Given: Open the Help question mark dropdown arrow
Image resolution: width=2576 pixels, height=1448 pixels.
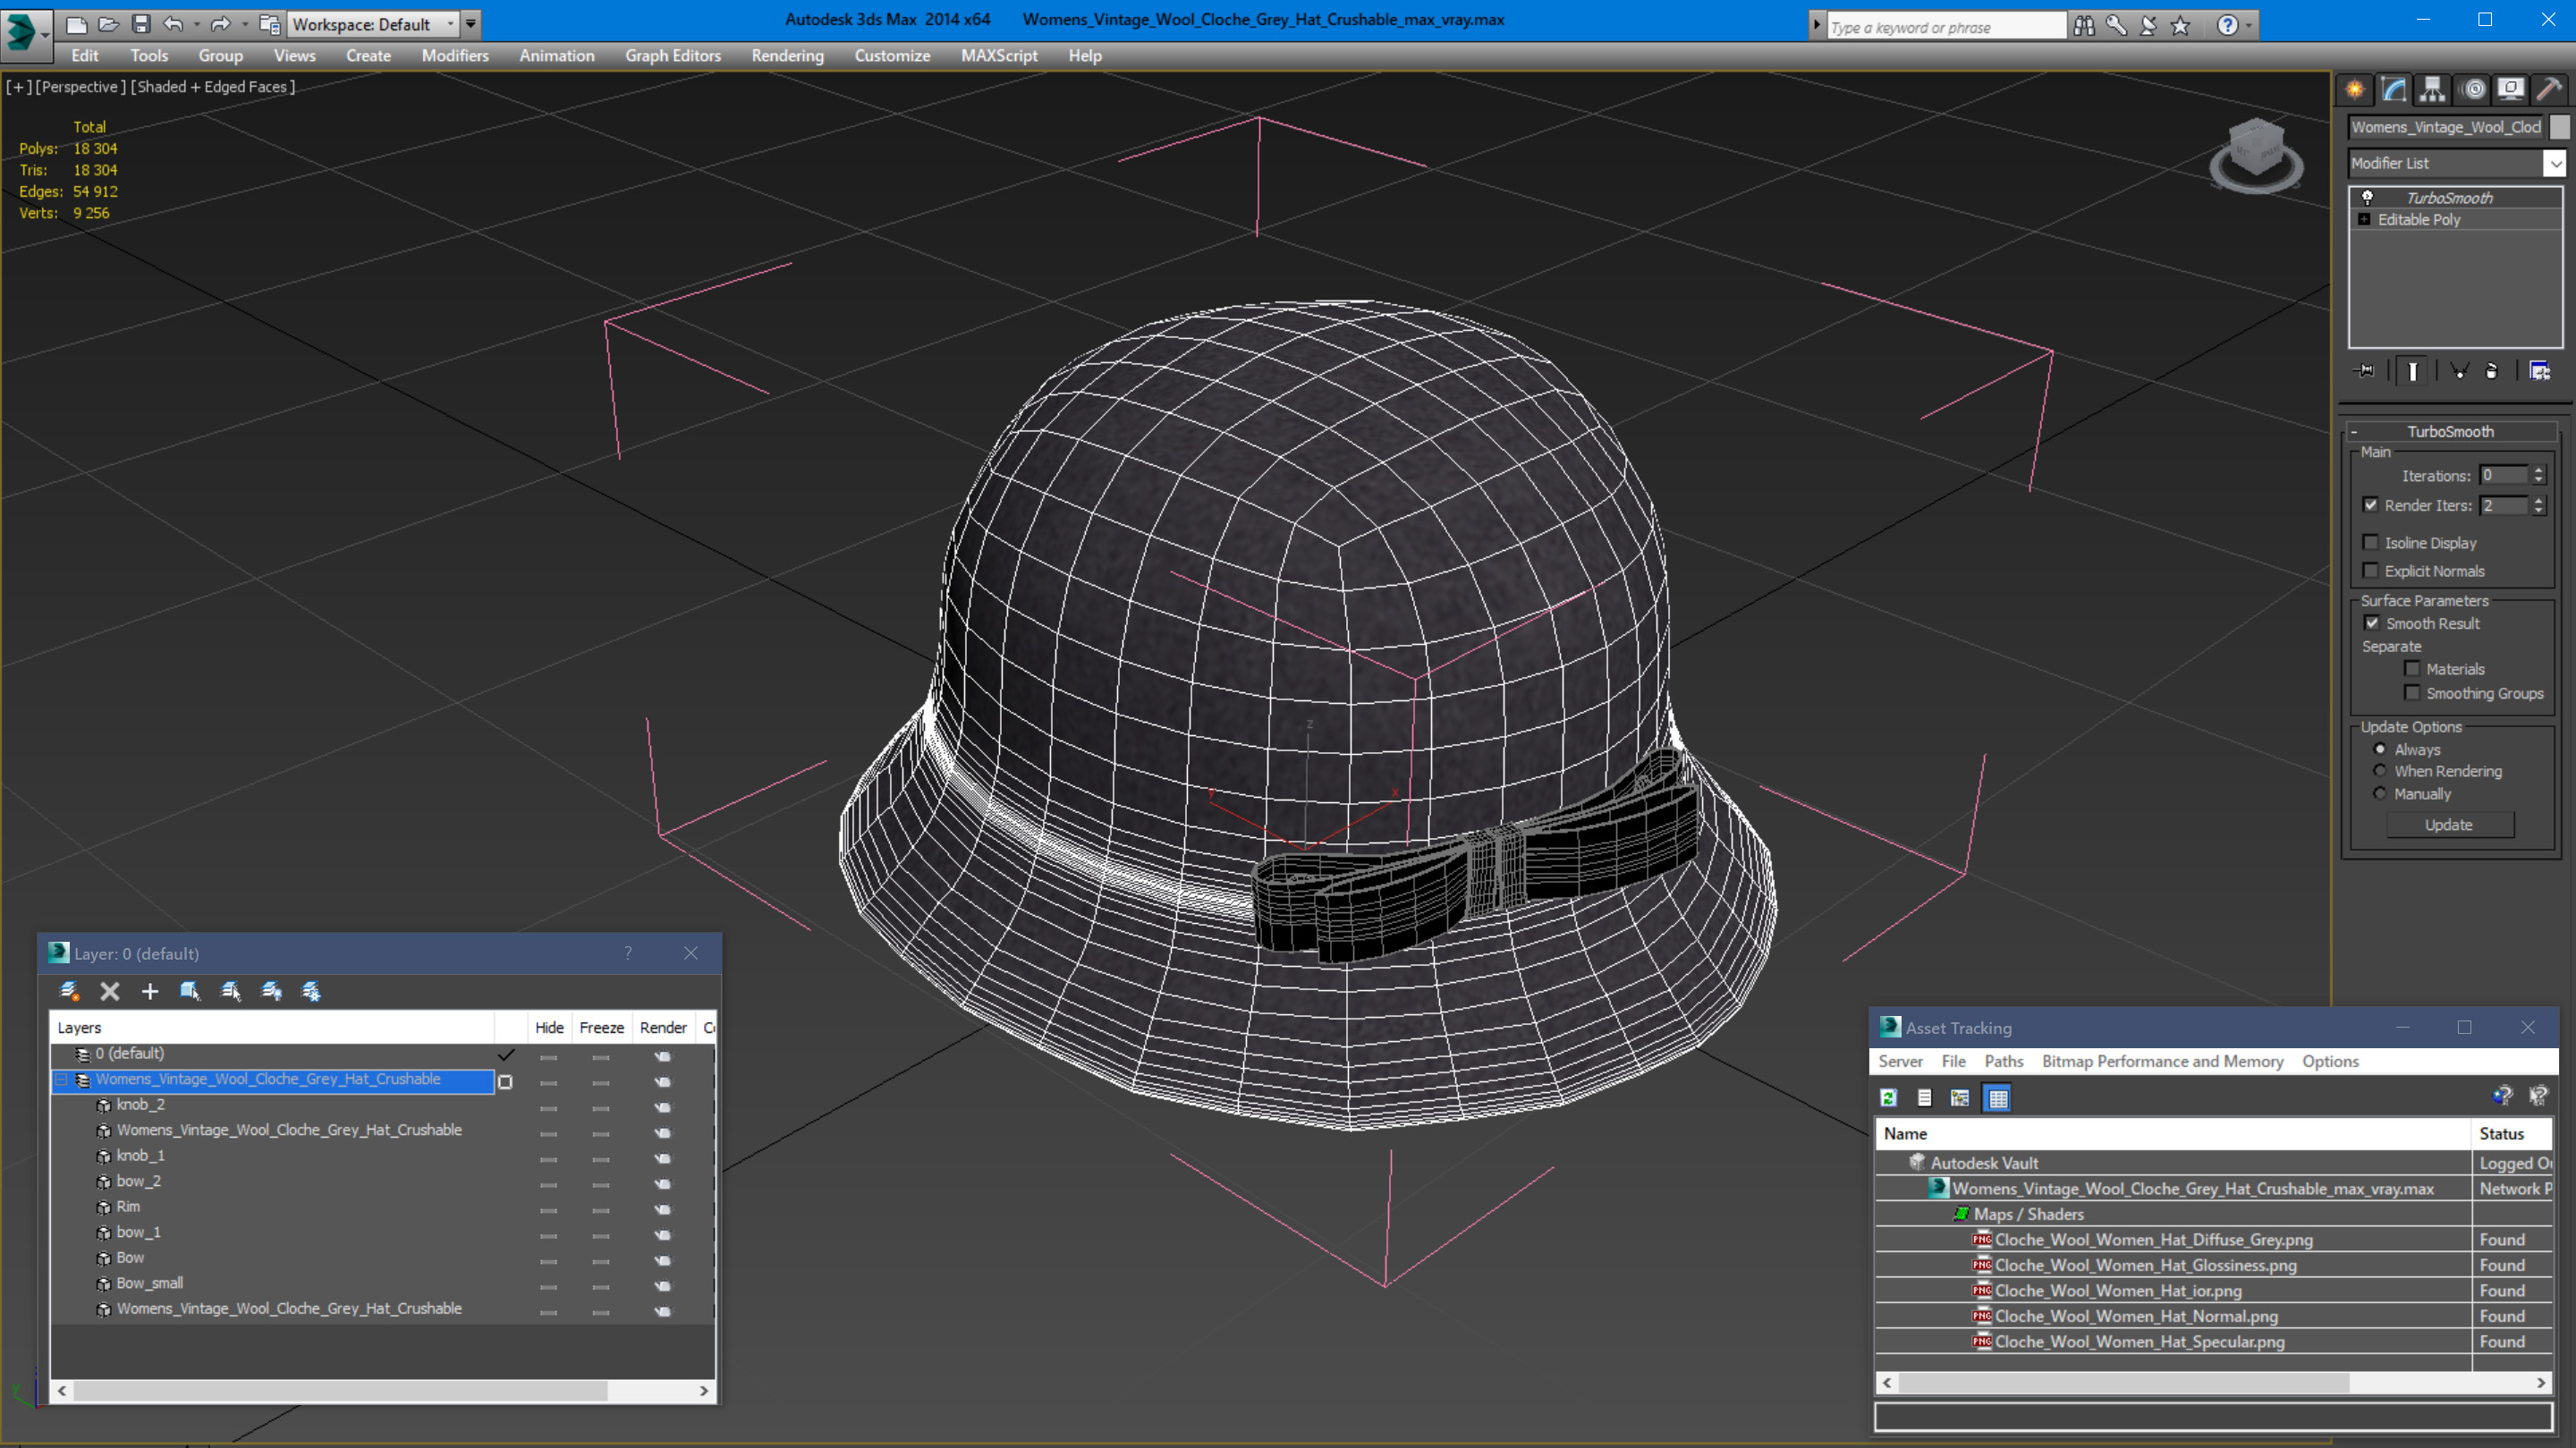Looking at the screenshot, I should coord(2249,26).
